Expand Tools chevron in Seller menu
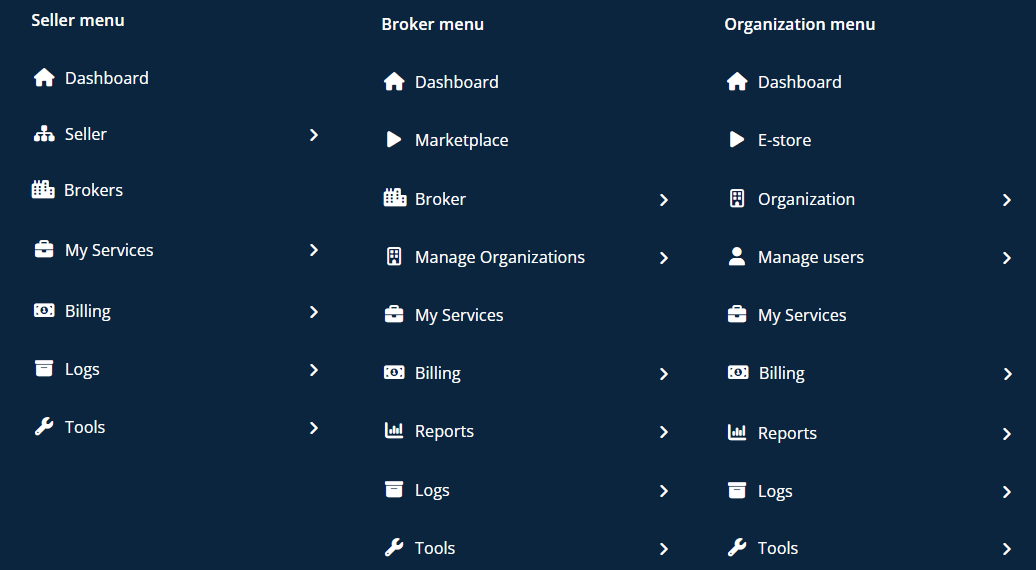This screenshot has width=1036, height=570. click(x=314, y=428)
